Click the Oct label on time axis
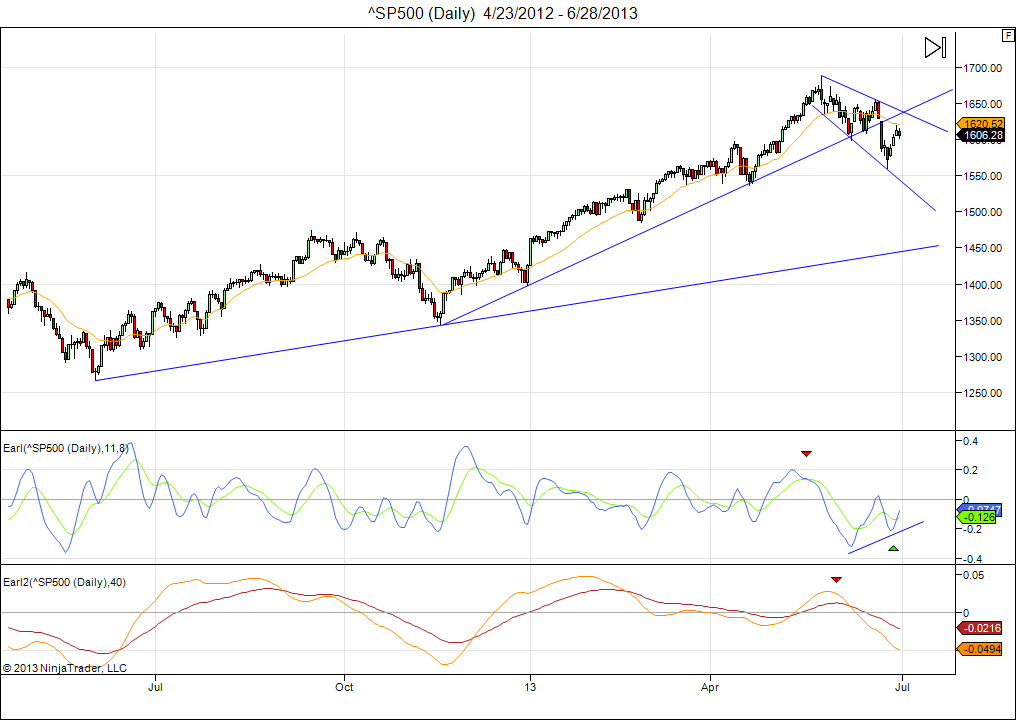The height and width of the screenshot is (720, 1016). pyautogui.click(x=345, y=687)
